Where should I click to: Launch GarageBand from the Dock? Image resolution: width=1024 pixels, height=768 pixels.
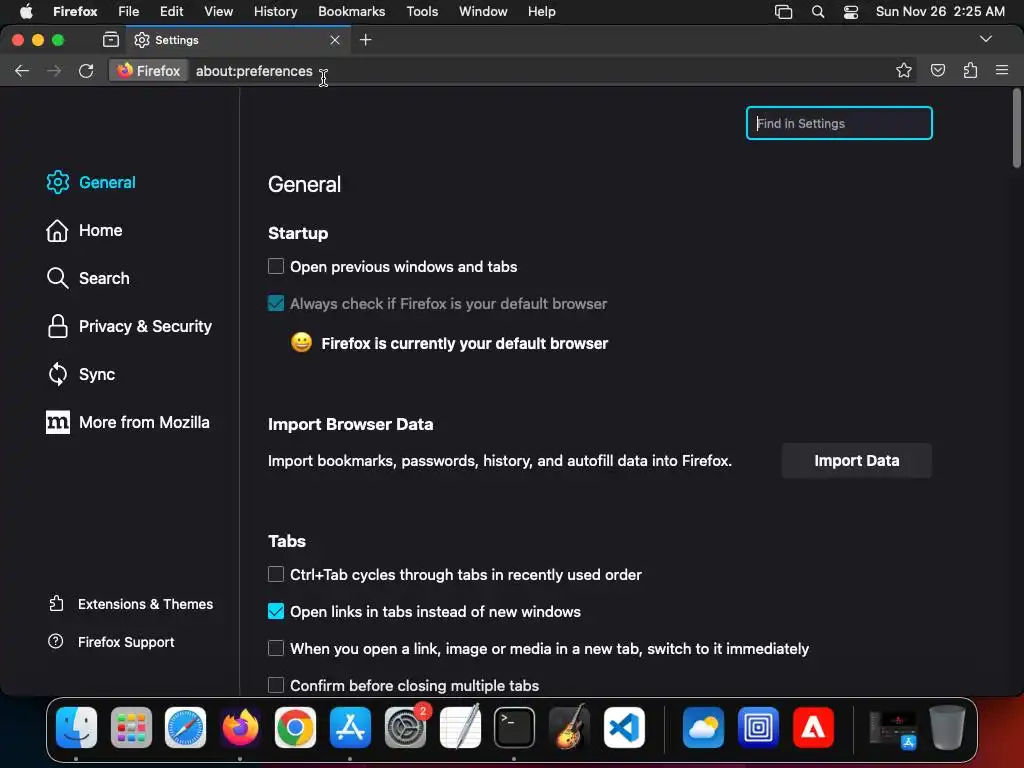pyautogui.click(x=569, y=727)
